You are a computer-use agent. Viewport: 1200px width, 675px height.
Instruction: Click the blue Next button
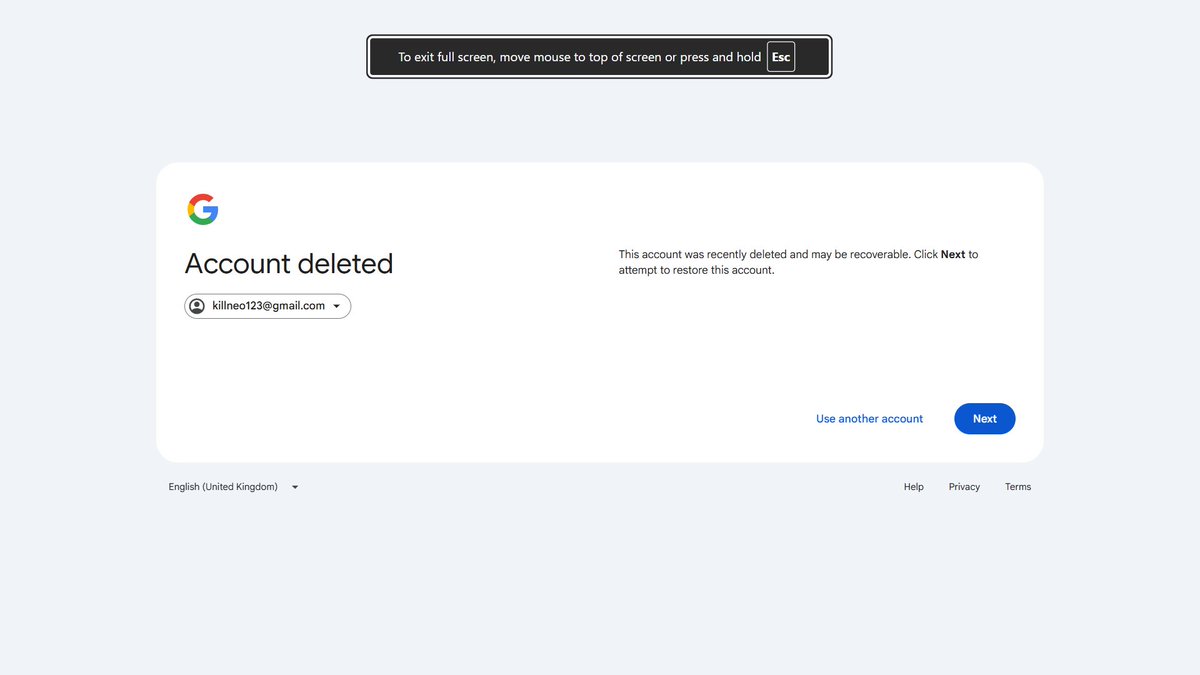(984, 419)
